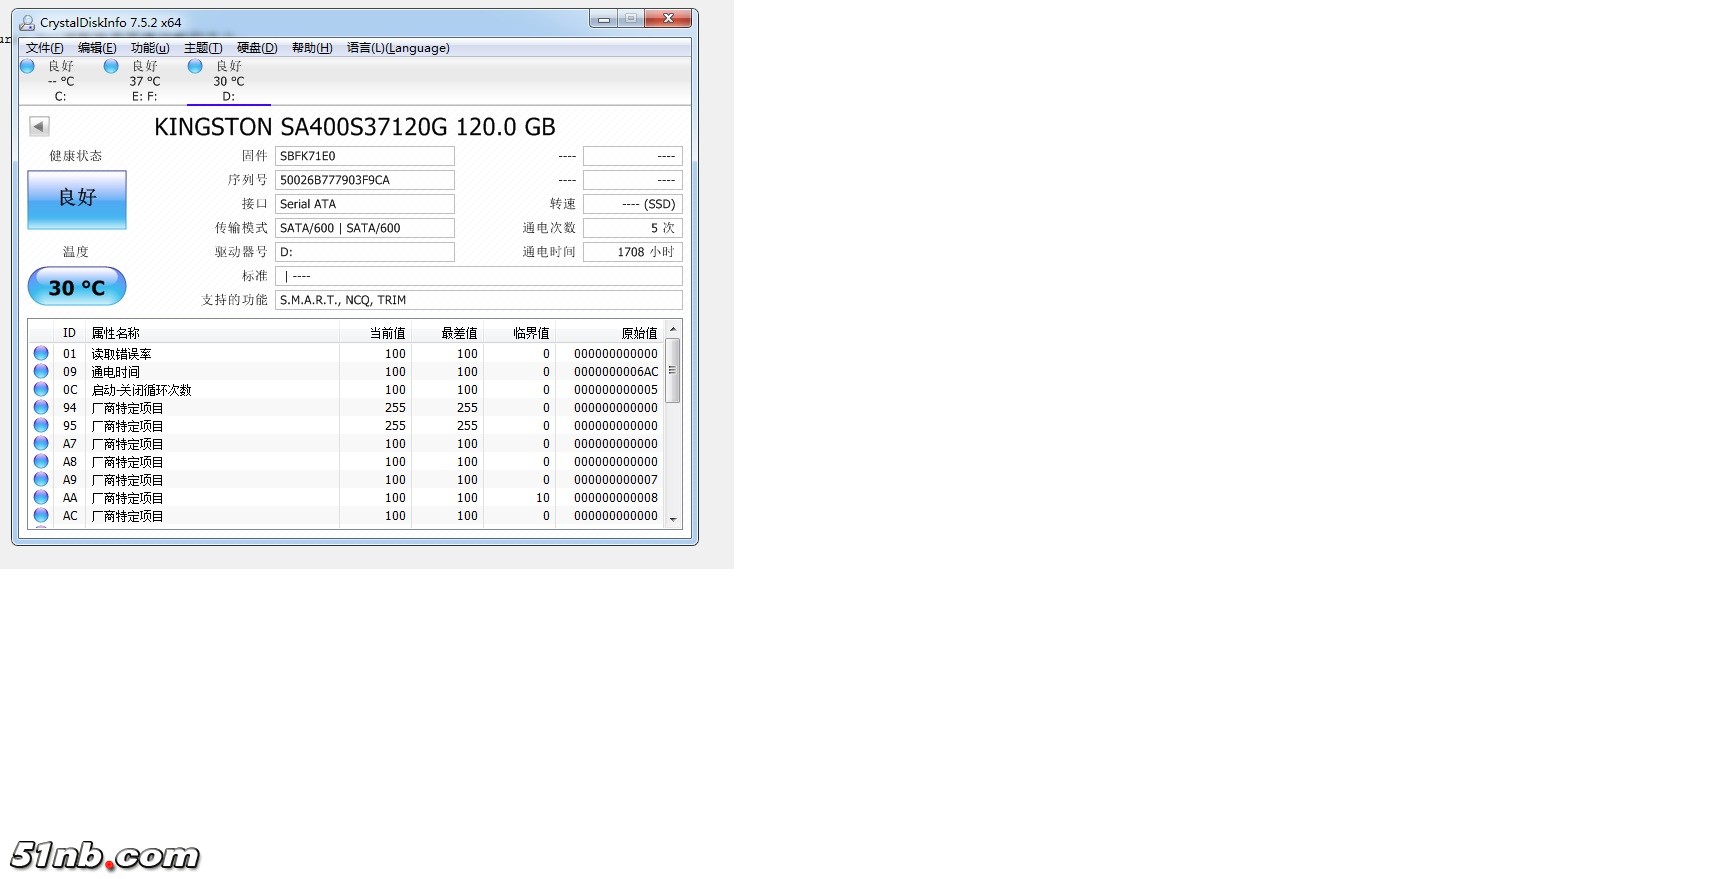
Task: Click raw value 000000000007
Action: click(616, 480)
